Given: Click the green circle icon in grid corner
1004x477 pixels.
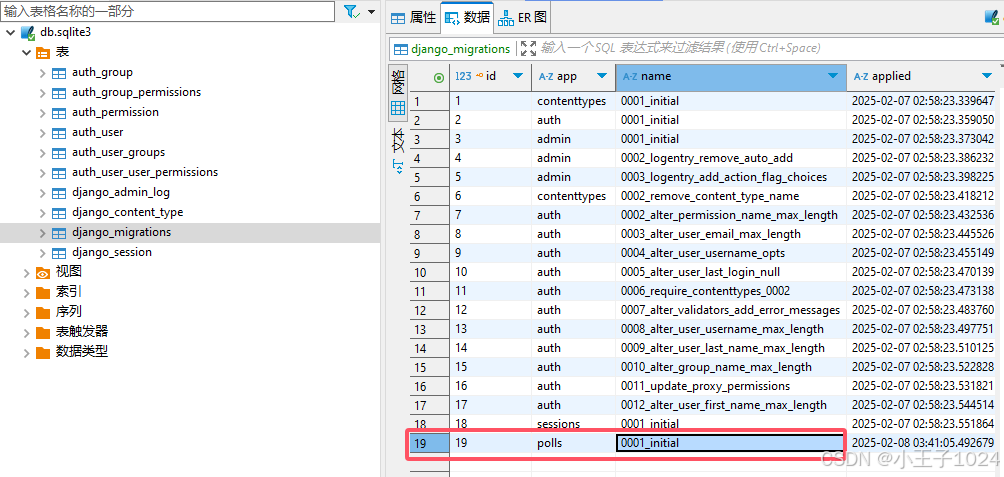Looking at the screenshot, I should [x=439, y=77].
